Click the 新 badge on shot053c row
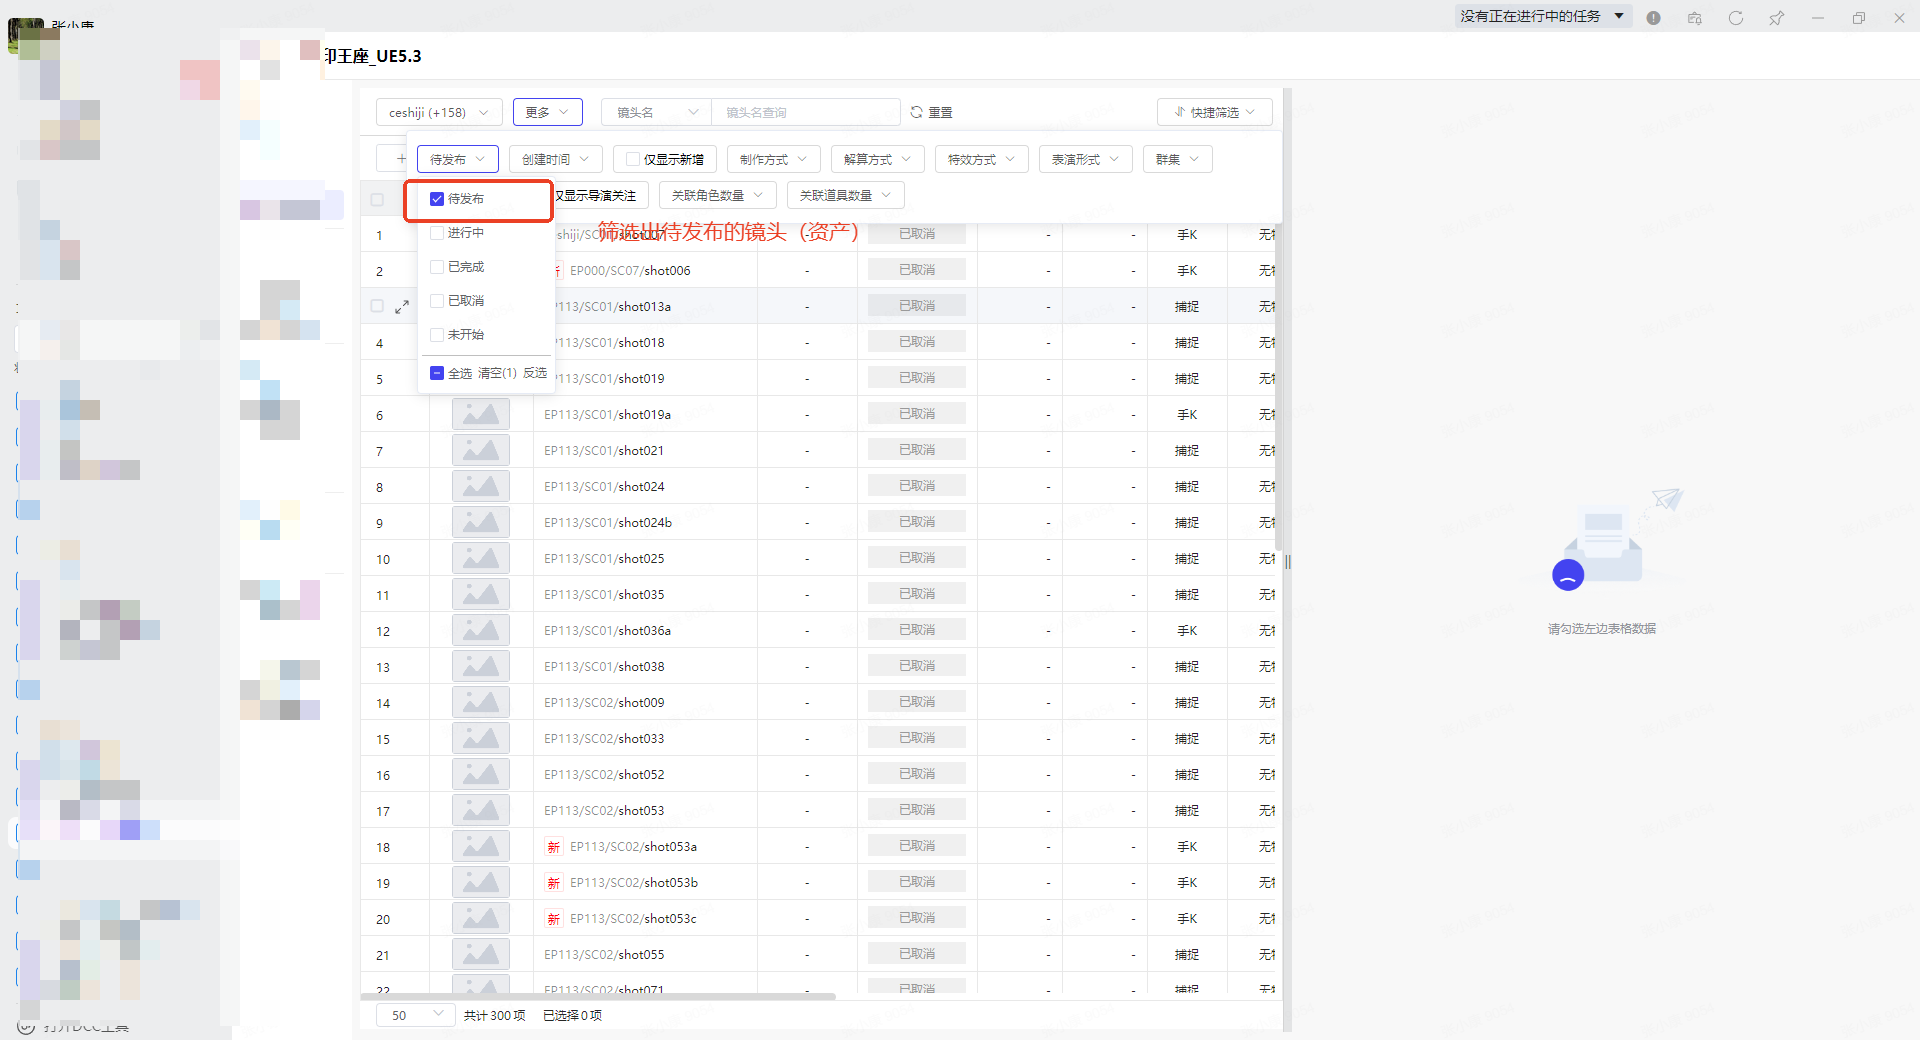Viewport: 1920px width, 1040px height. pyautogui.click(x=553, y=919)
